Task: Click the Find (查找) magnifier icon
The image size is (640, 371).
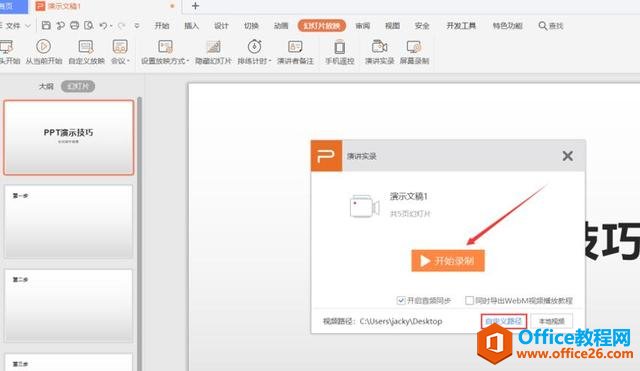Action: tap(542, 26)
